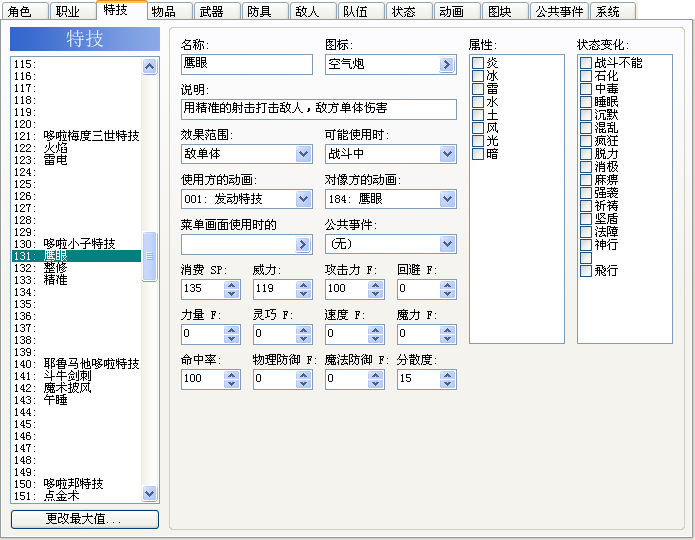Decrease 消费 SP value with down arrow

(231, 293)
